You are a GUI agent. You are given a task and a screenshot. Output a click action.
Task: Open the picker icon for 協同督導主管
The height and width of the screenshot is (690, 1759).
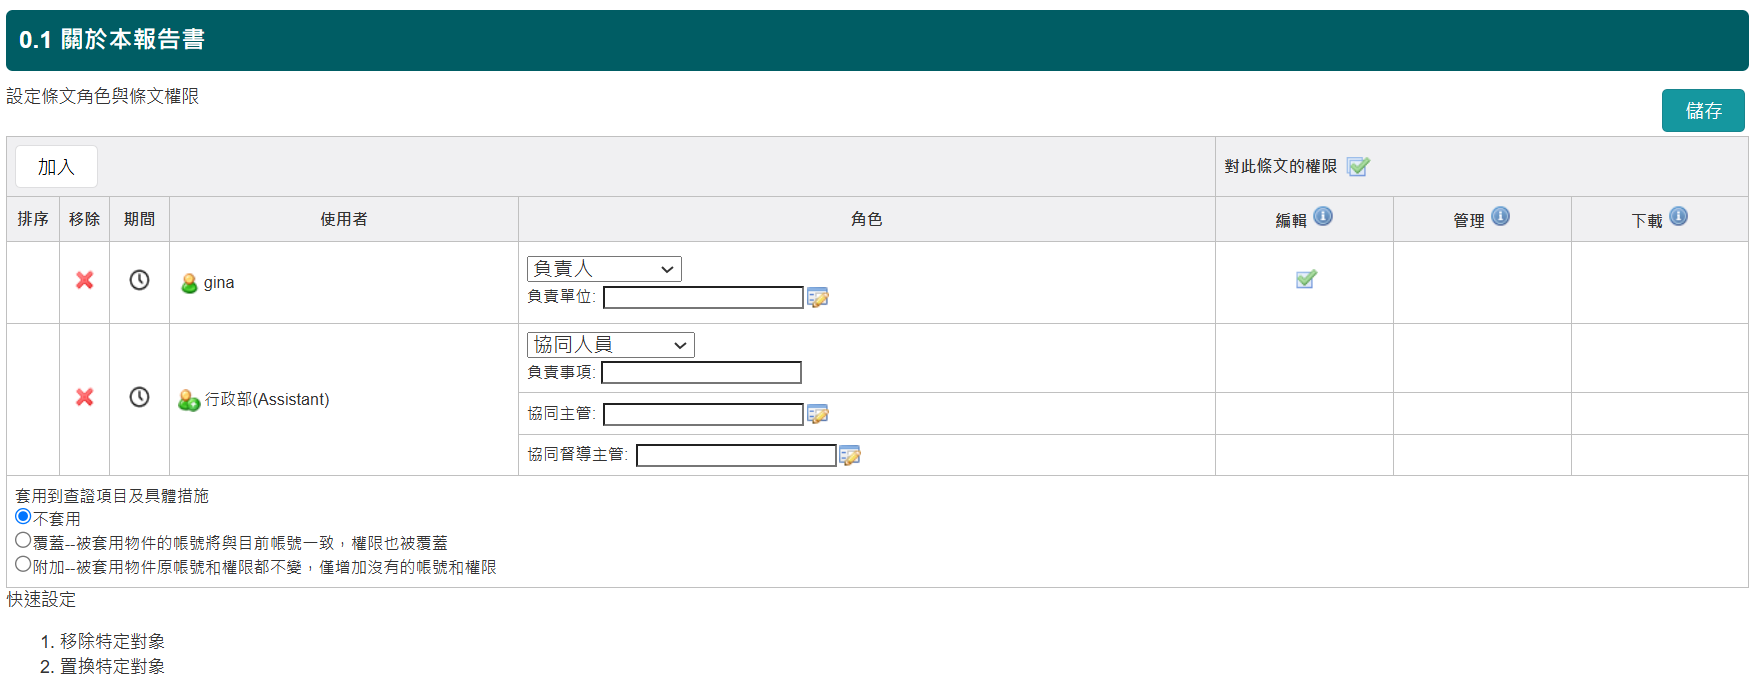pos(850,456)
